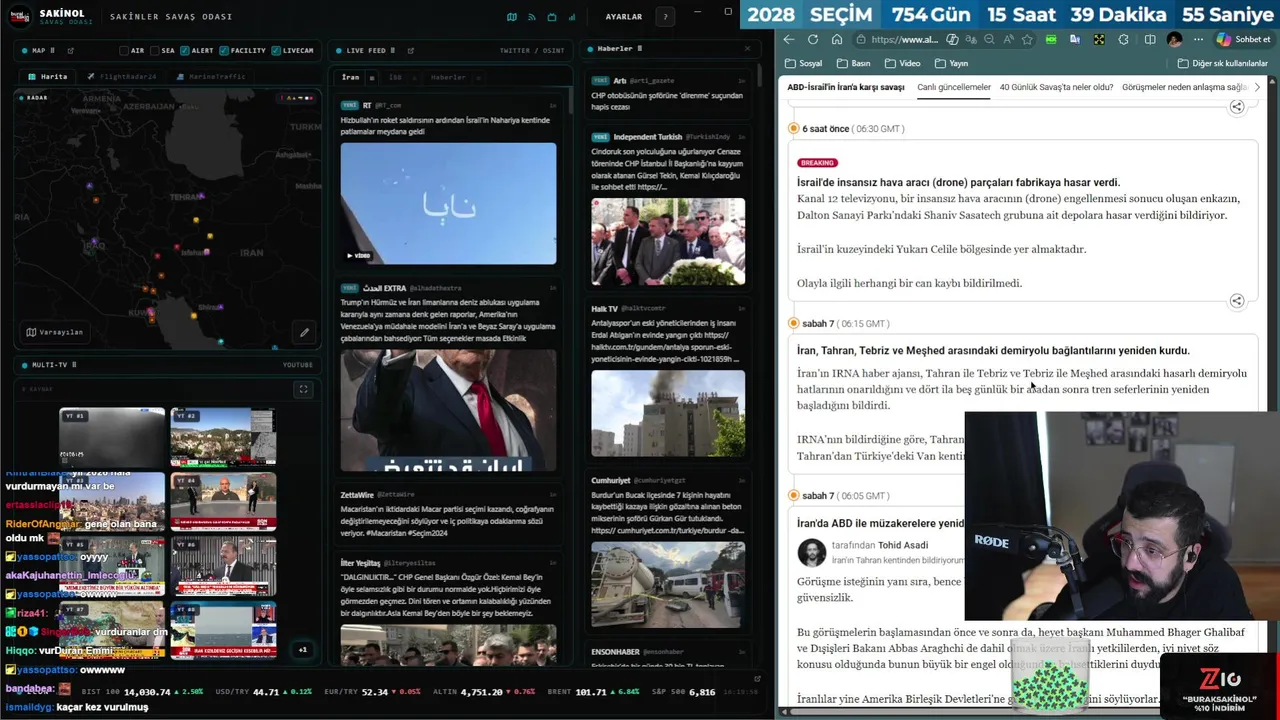
Task: Switch to the Harita tab
Action: 48,77
